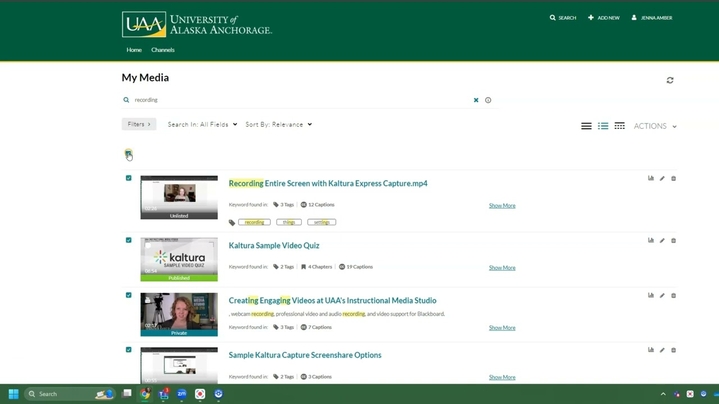
Task: Click the 'settings' tag
Action: point(321,222)
